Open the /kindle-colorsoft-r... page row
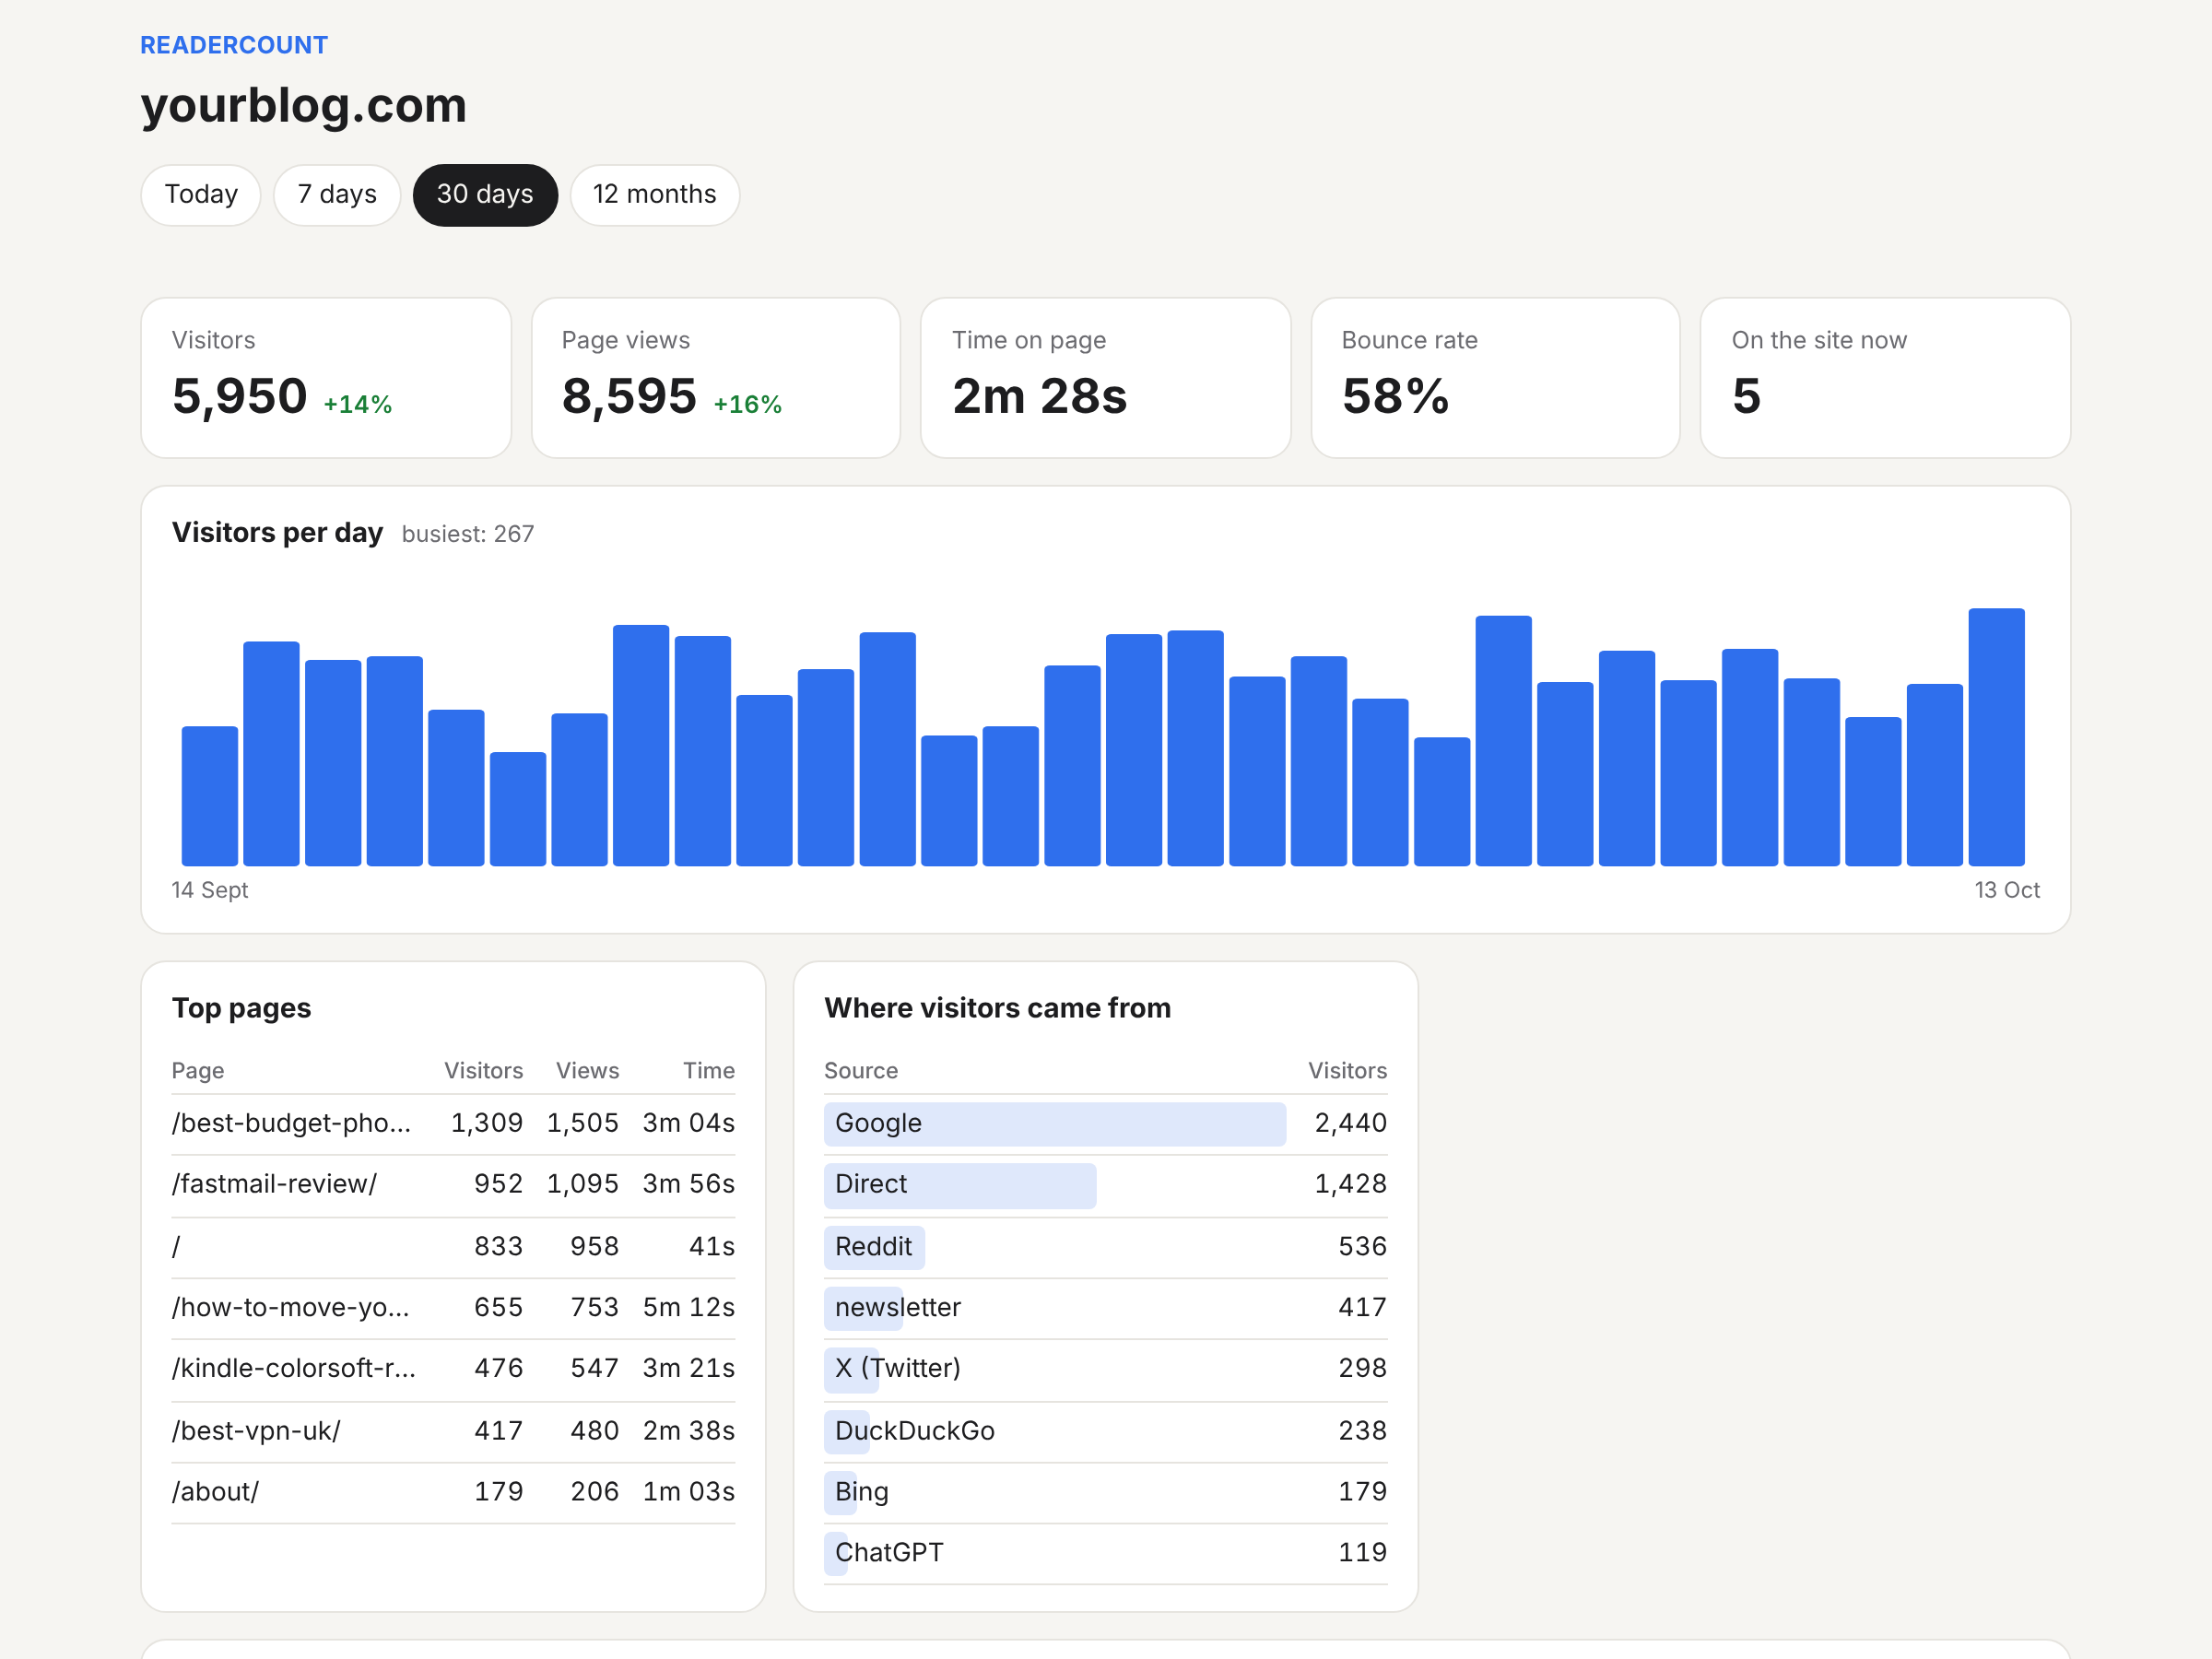 coord(453,1369)
